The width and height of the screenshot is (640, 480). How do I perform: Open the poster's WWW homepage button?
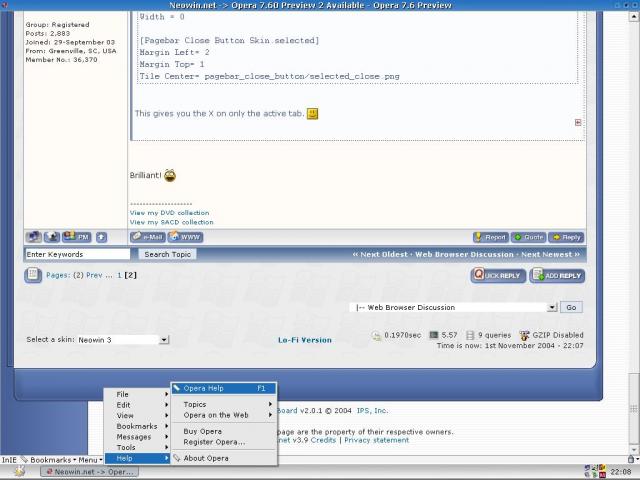click(x=185, y=237)
